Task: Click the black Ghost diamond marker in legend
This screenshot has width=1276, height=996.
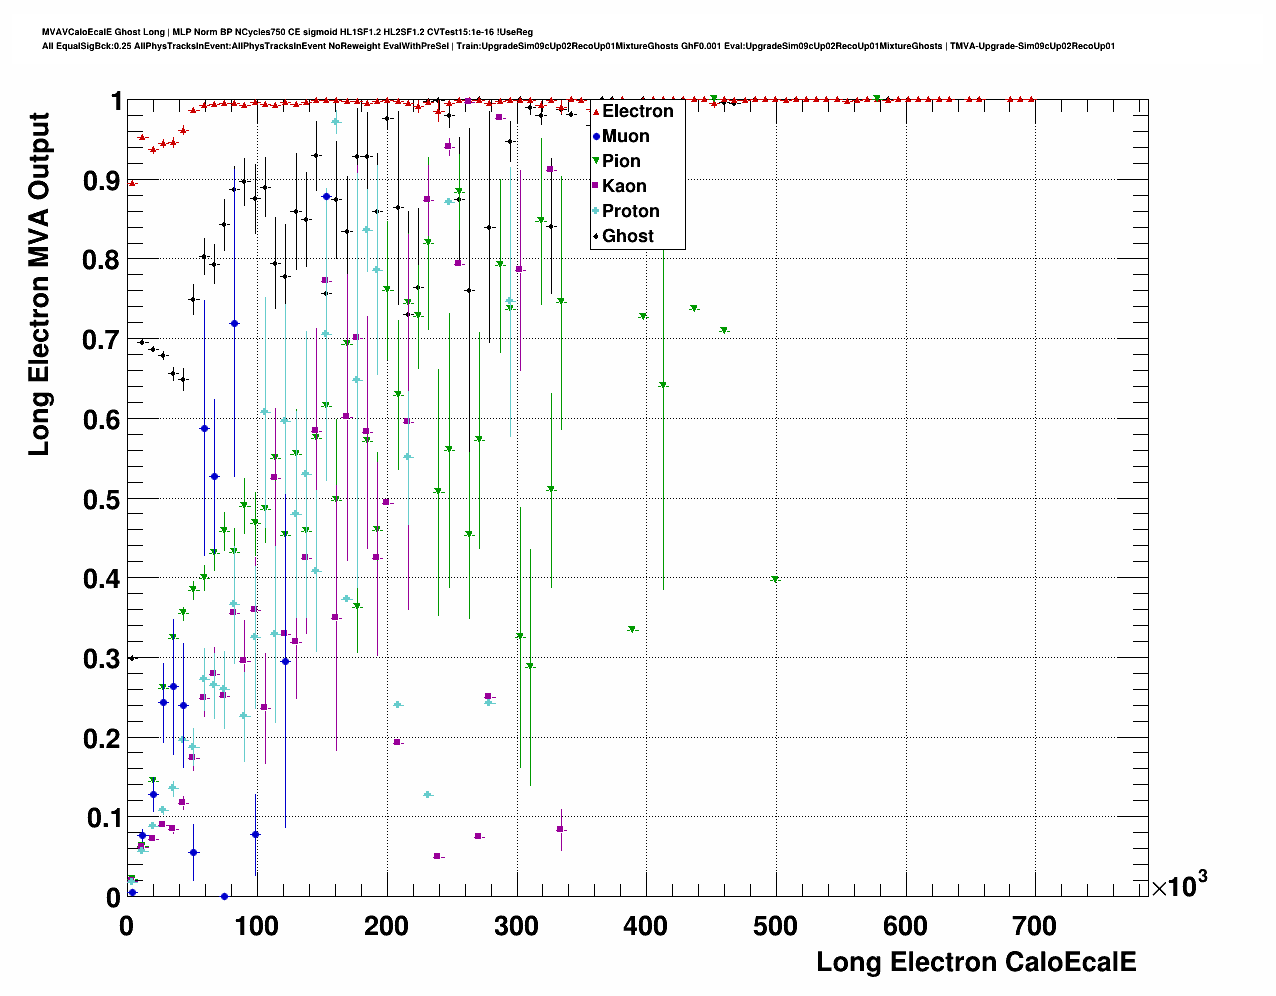Action: [596, 236]
